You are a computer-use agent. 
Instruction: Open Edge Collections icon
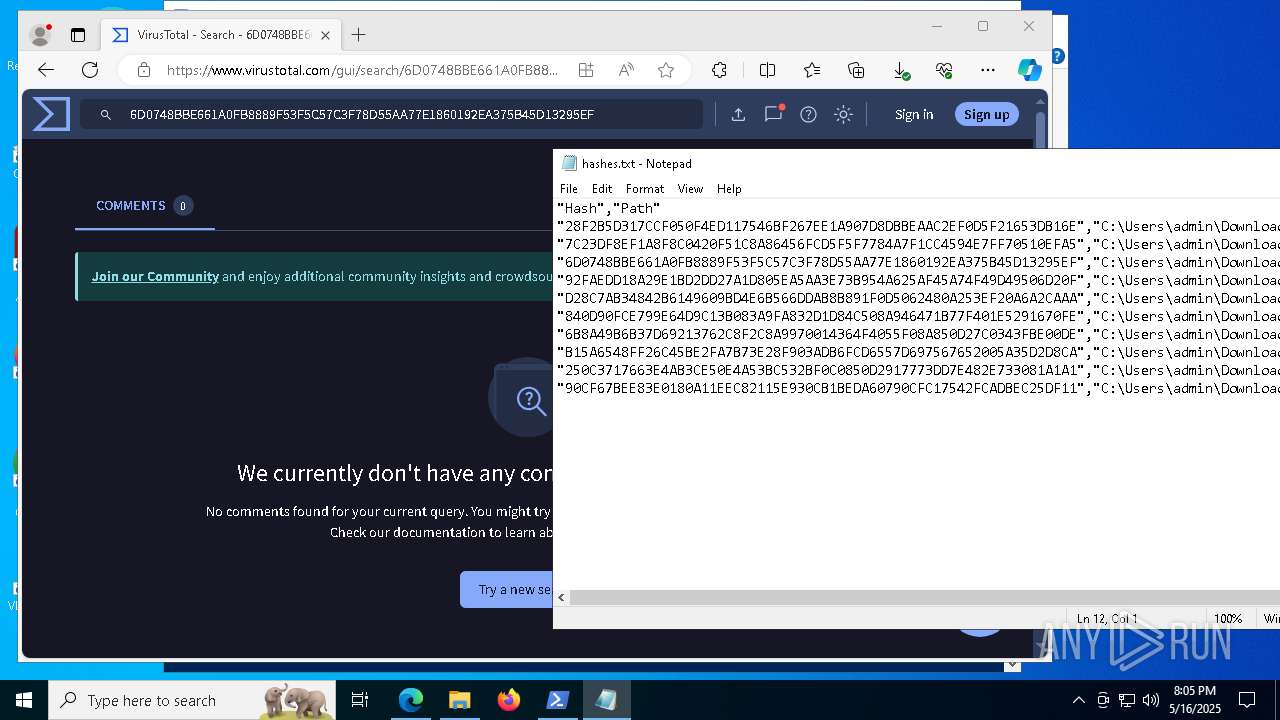856,70
